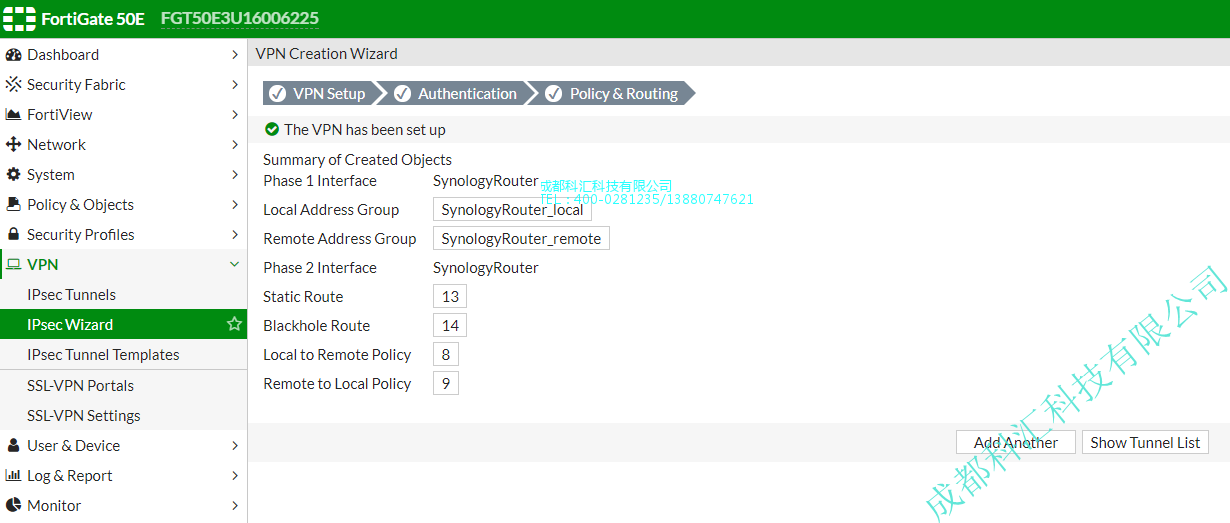The image size is (1230, 523).
Task: Click the VPN Setup step checkmark
Action: pyautogui.click(x=277, y=93)
